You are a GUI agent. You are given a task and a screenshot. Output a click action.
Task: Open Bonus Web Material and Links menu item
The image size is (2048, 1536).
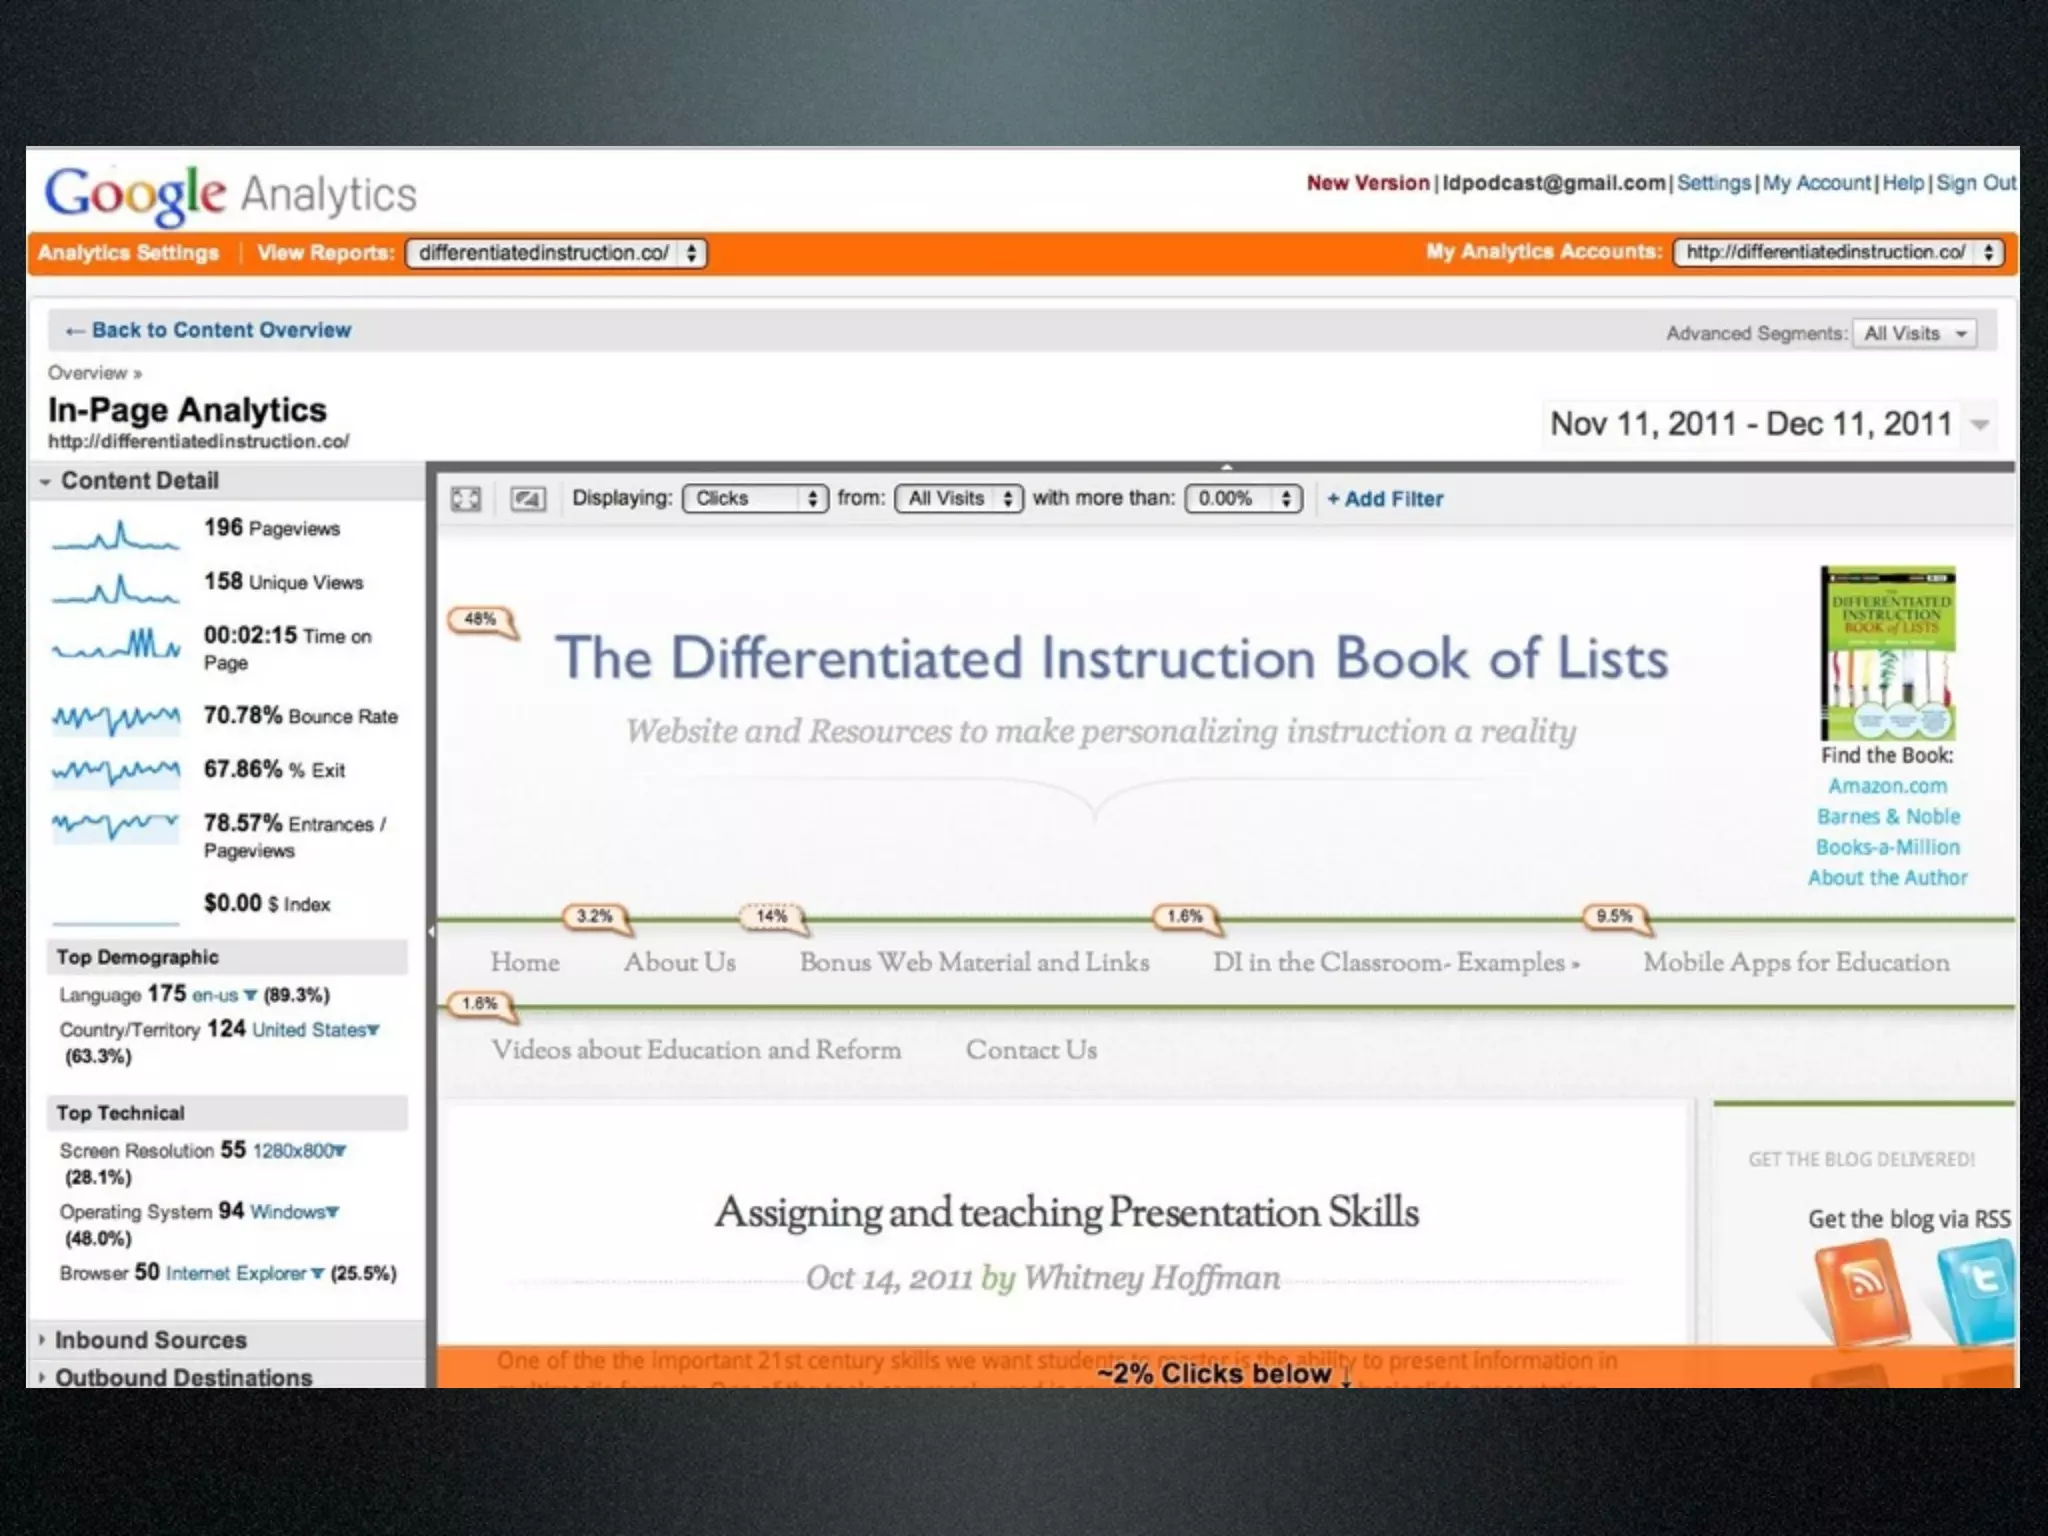[x=974, y=962]
